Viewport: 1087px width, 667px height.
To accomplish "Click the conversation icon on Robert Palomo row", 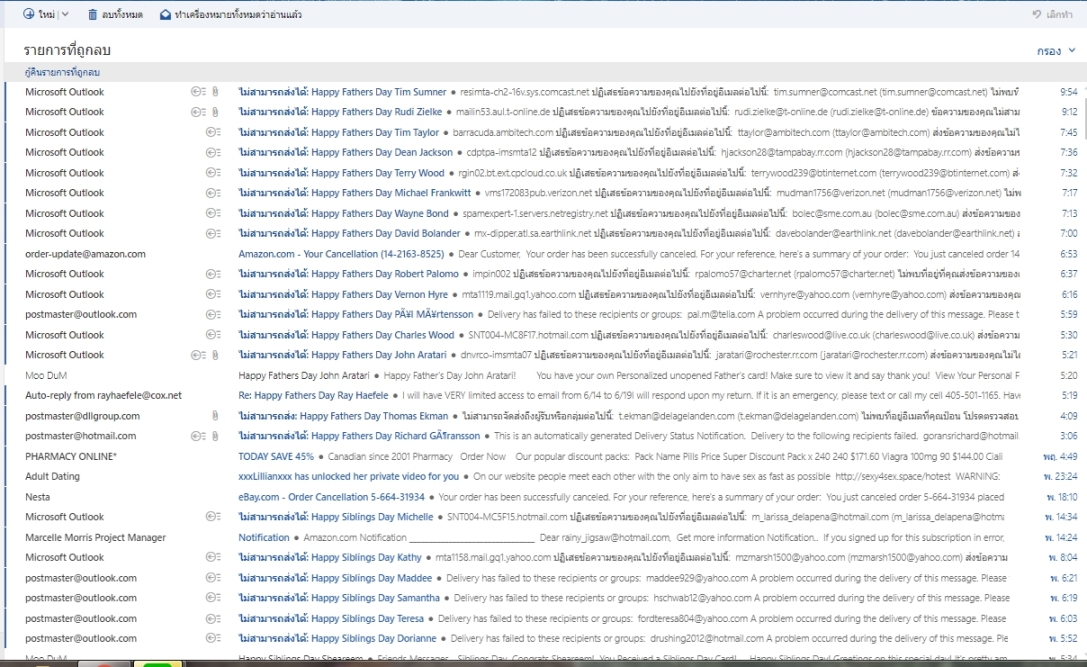I will tap(213, 274).
